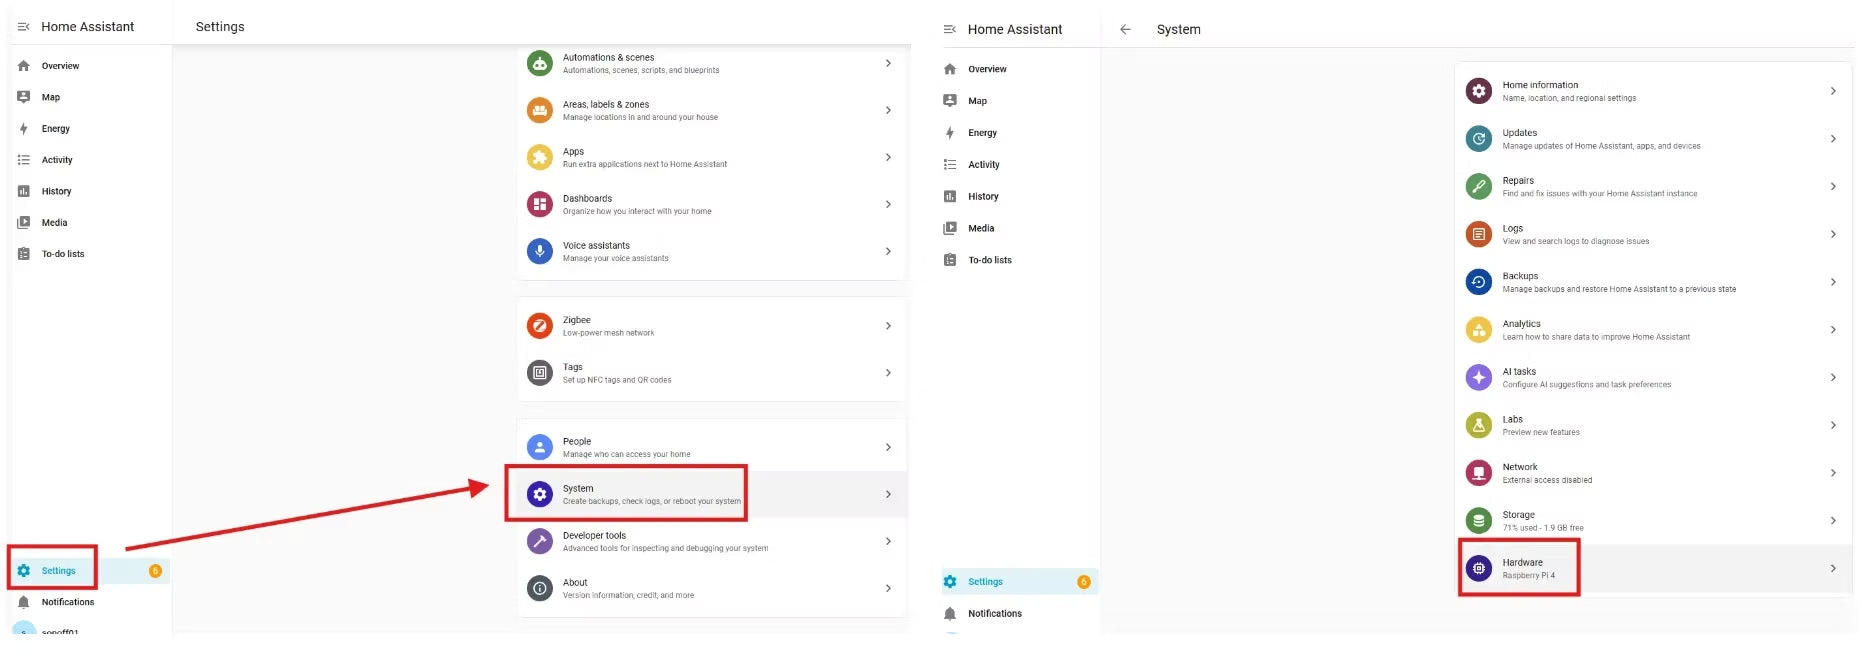
Task: Click the Repairs wrench icon
Action: point(1478,186)
